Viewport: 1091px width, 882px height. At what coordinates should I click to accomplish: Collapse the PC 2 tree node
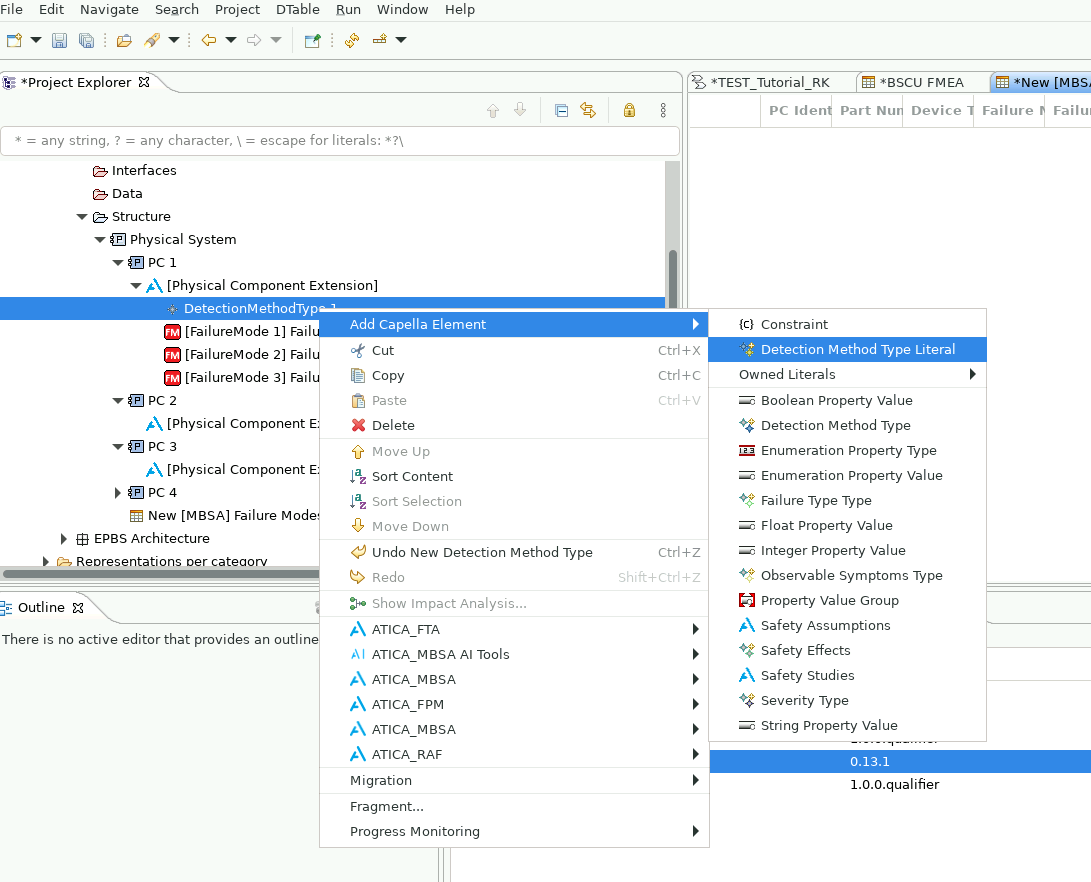pyautogui.click(x=118, y=401)
